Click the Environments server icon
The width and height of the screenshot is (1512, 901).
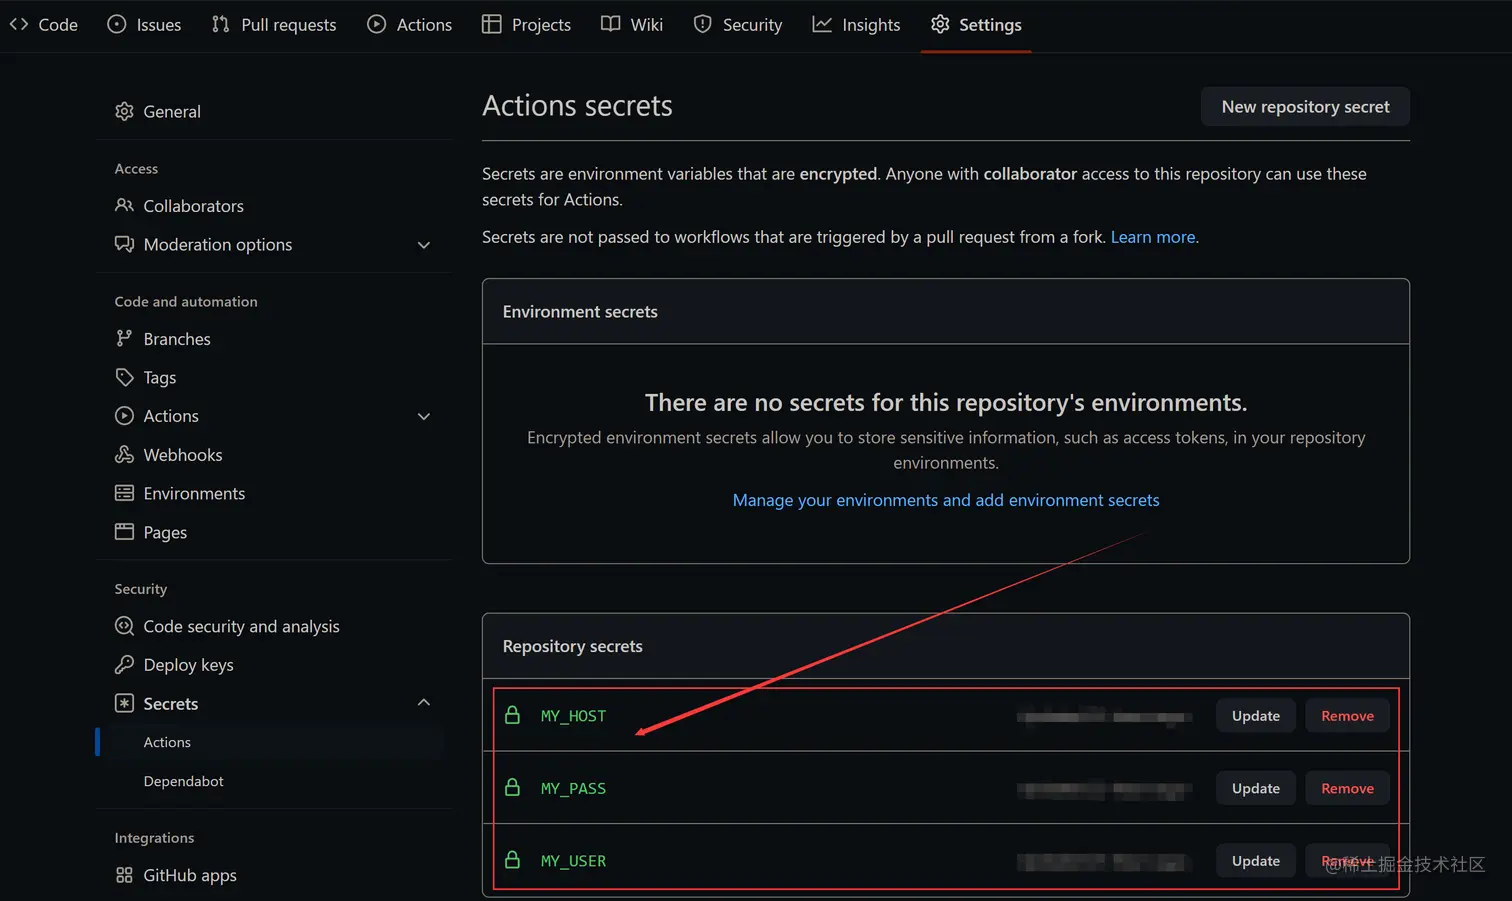point(124,493)
